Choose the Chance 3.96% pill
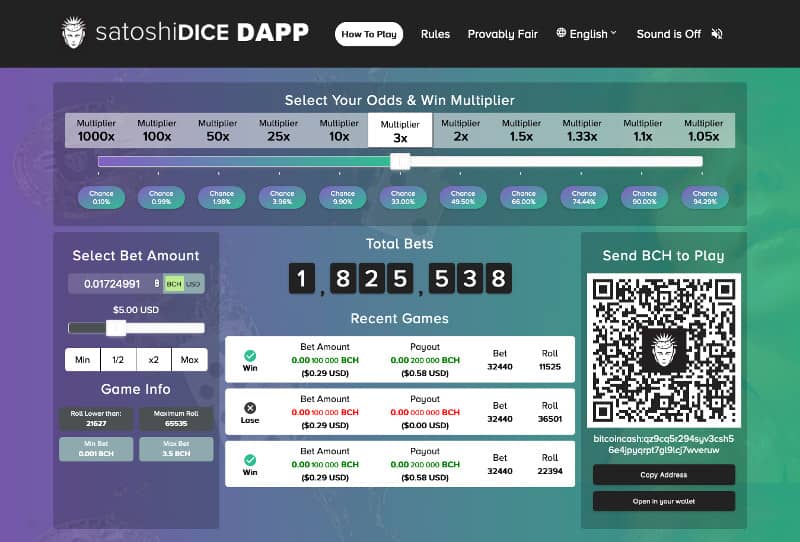800x542 pixels. [282, 198]
